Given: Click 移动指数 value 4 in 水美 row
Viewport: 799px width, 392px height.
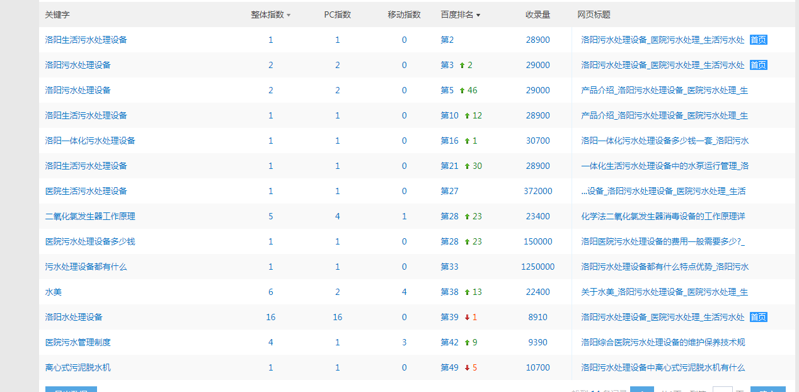Looking at the screenshot, I should point(404,292).
